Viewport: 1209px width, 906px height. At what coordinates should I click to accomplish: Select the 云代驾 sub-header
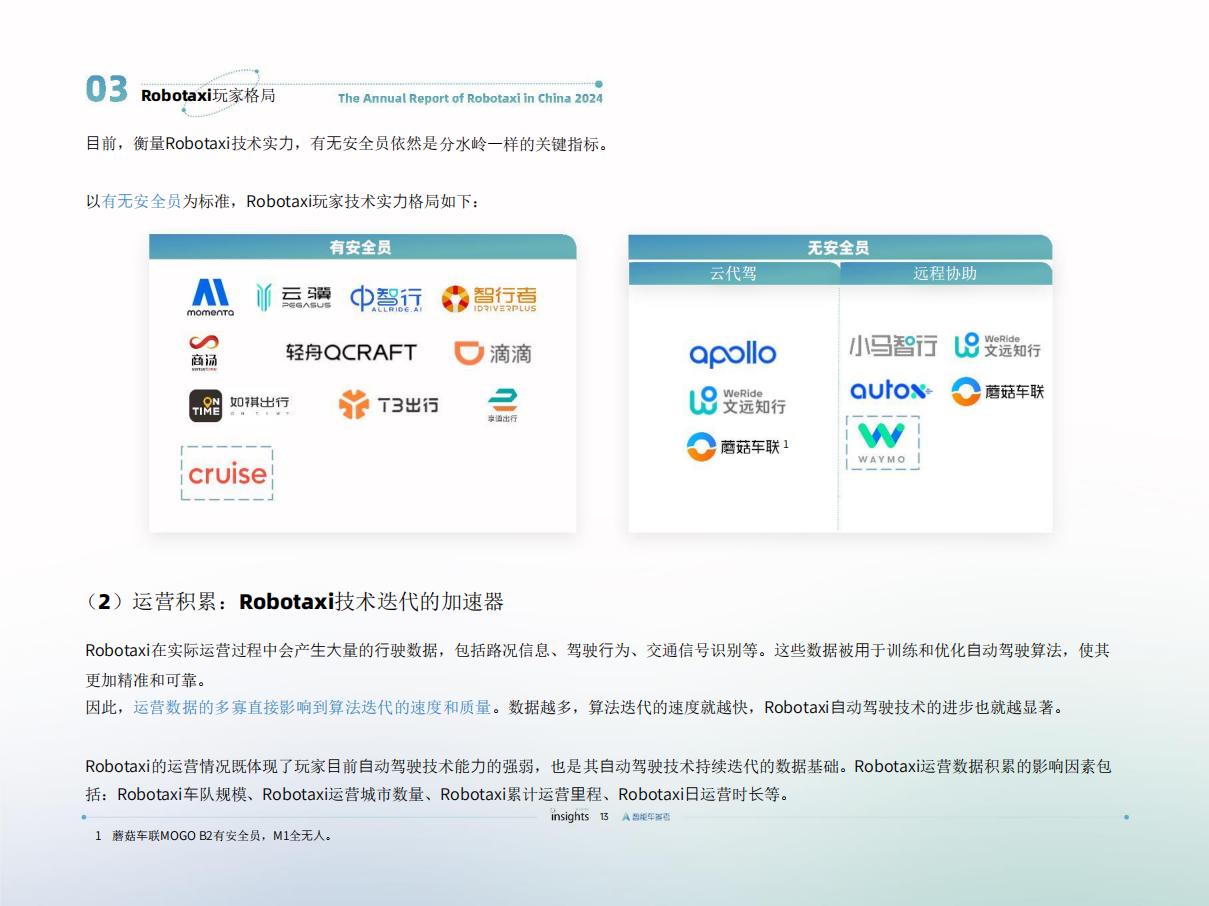point(733,273)
